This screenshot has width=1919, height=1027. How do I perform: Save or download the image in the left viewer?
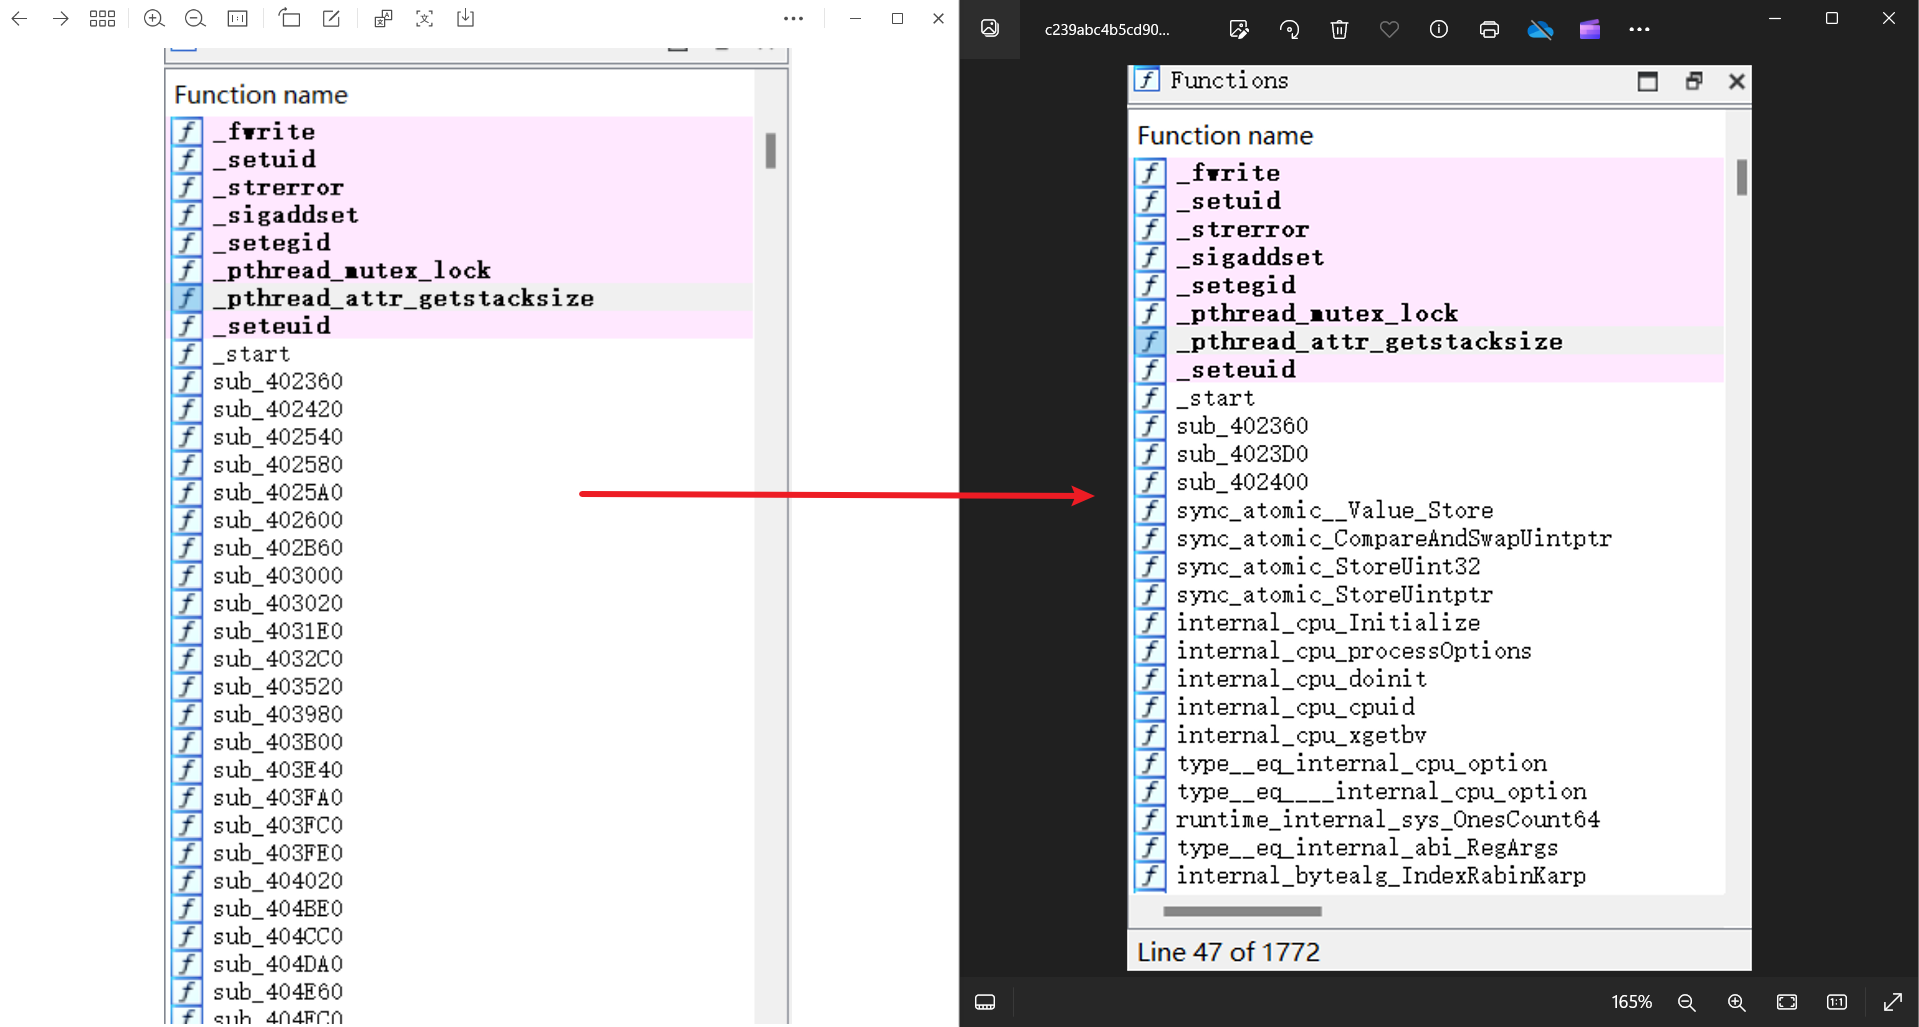(x=466, y=19)
